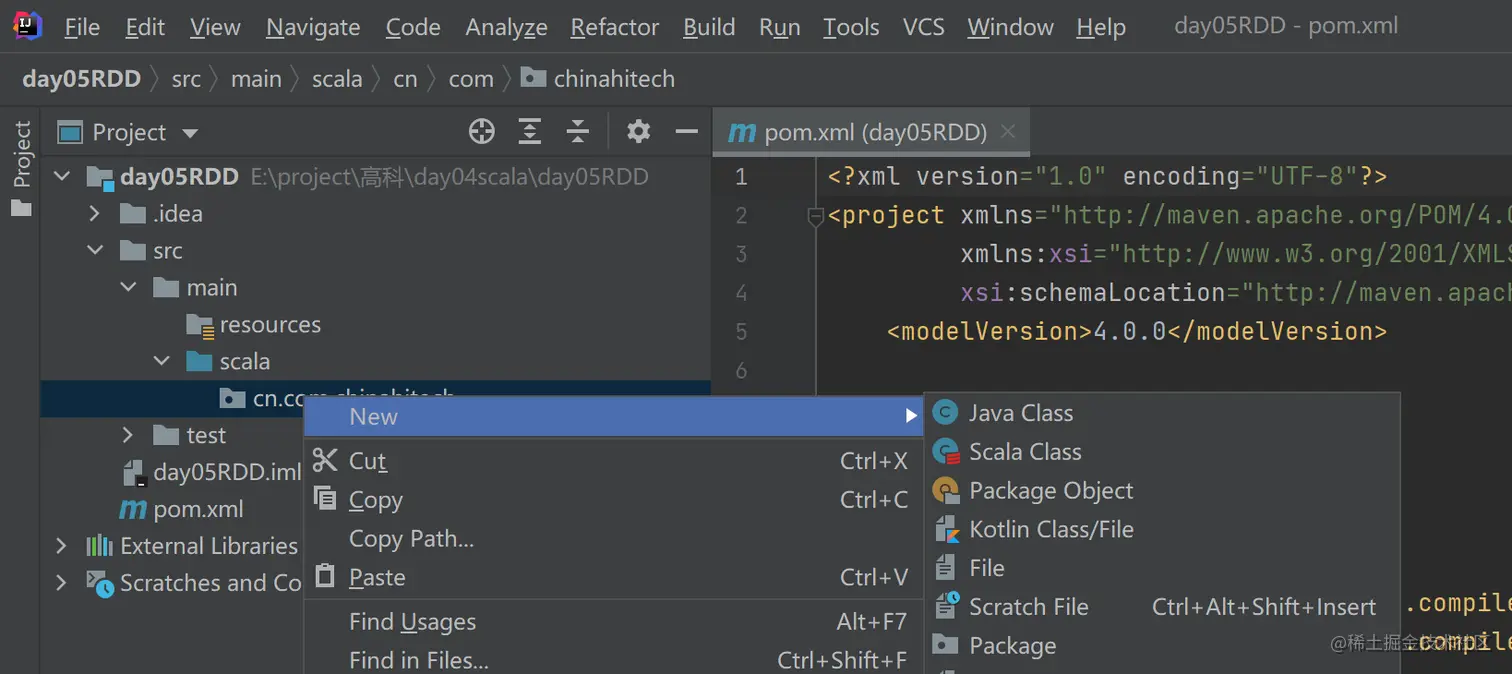Image resolution: width=1512 pixels, height=674 pixels.
Task: Click the Scratches and Consoles icon
Action: click(100, 583)
